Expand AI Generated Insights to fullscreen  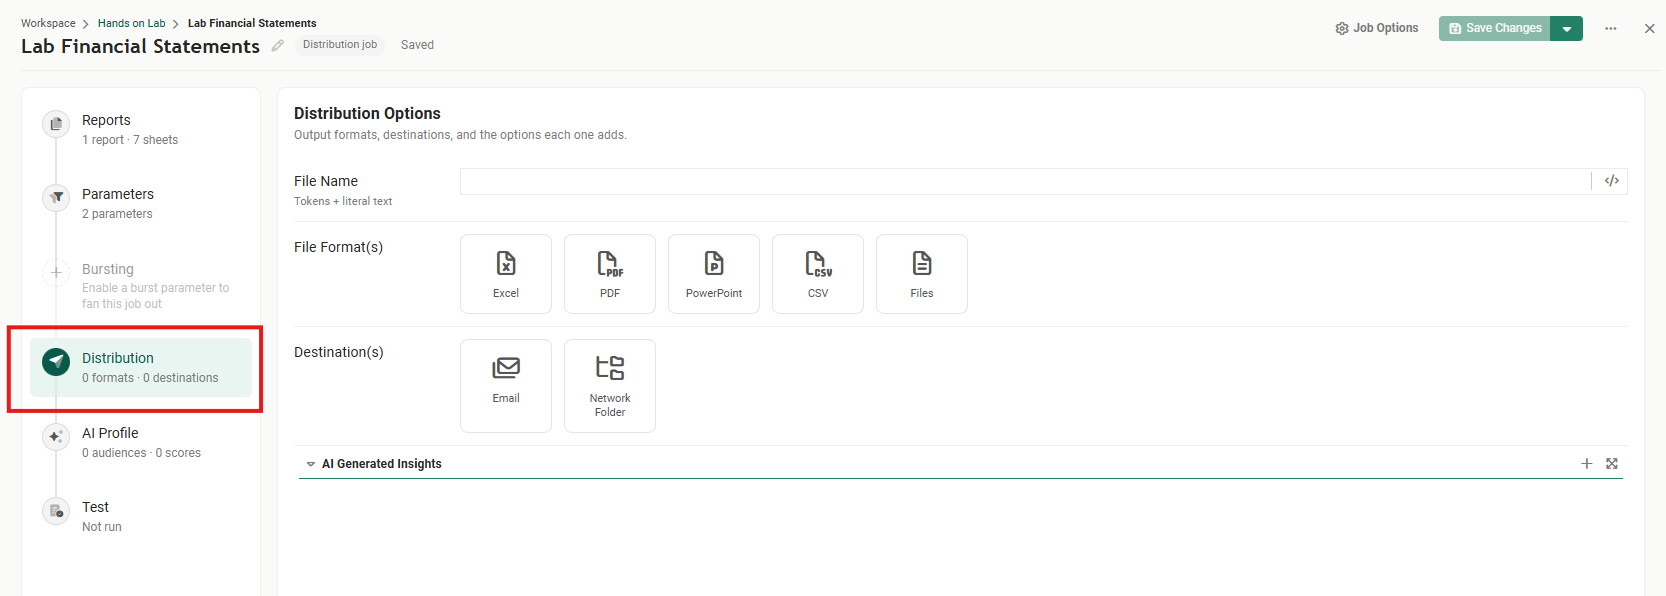click(1612, 463)
